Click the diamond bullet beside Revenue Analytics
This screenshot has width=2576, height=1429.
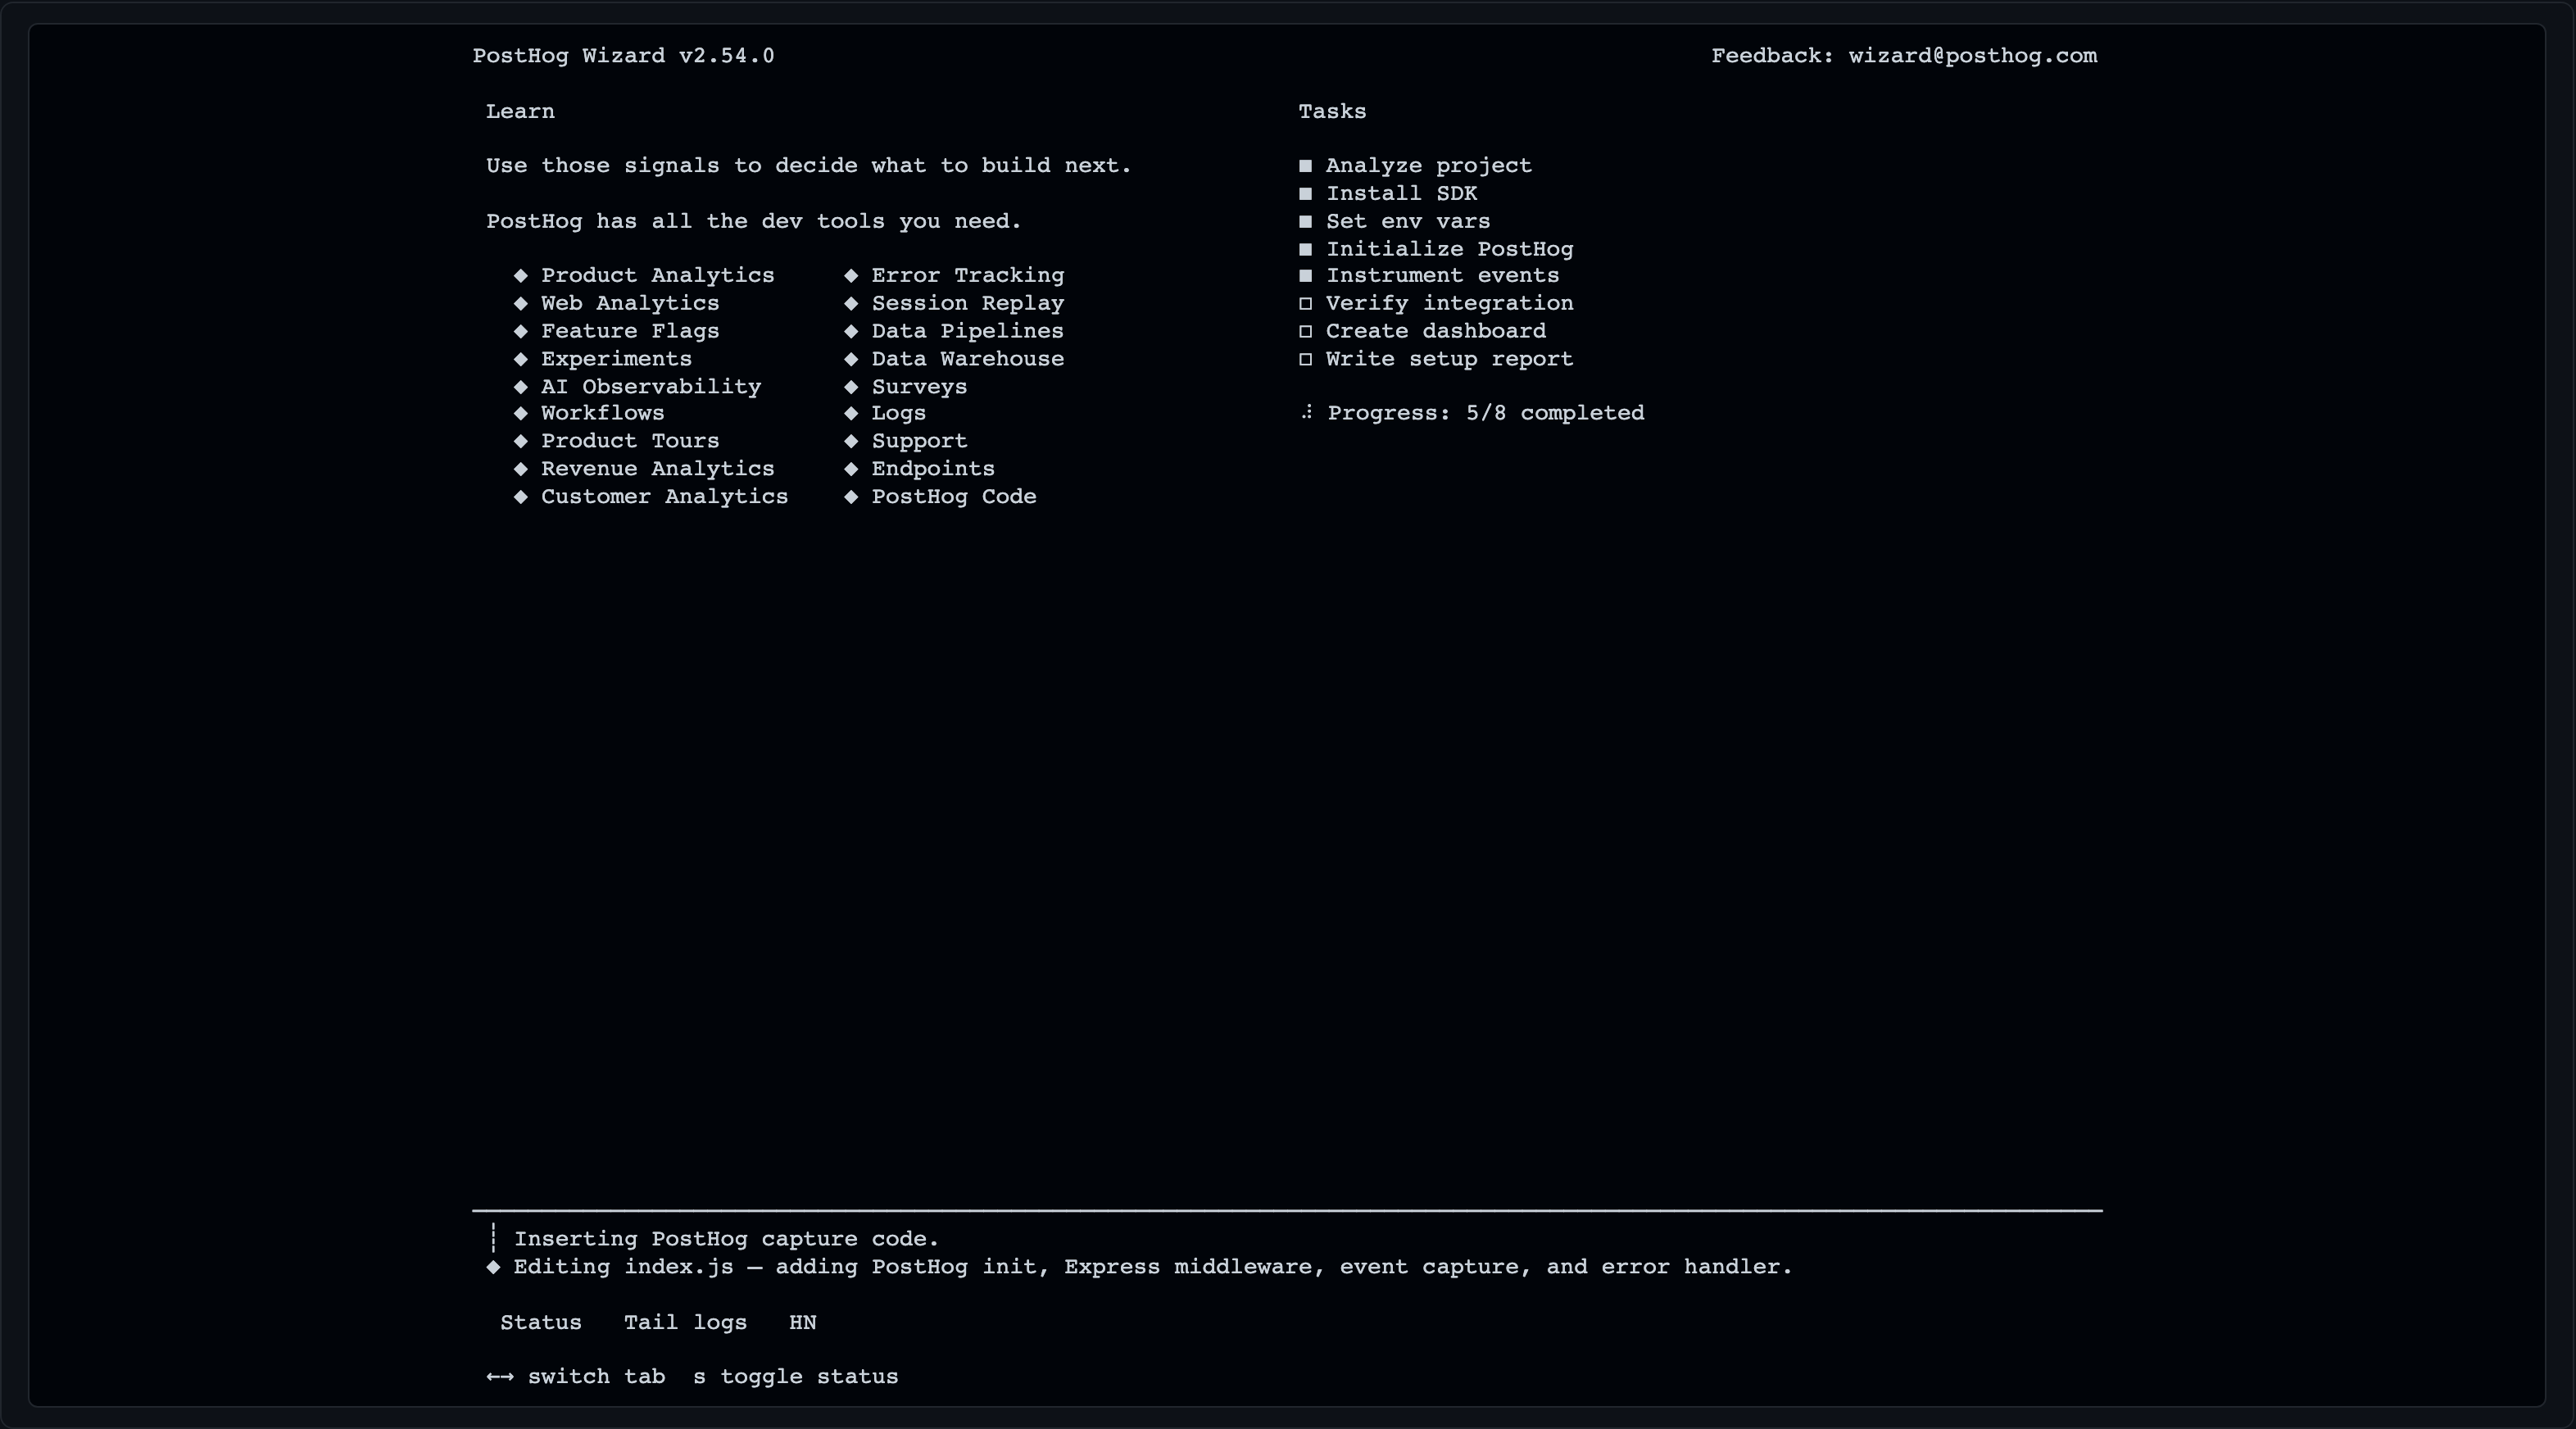pyautogui.click(x=520, y=470)
